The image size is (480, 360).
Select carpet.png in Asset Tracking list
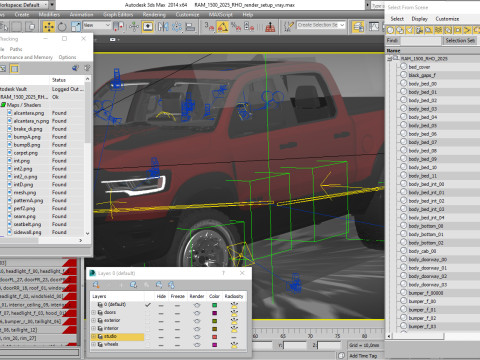click(26, 153)
